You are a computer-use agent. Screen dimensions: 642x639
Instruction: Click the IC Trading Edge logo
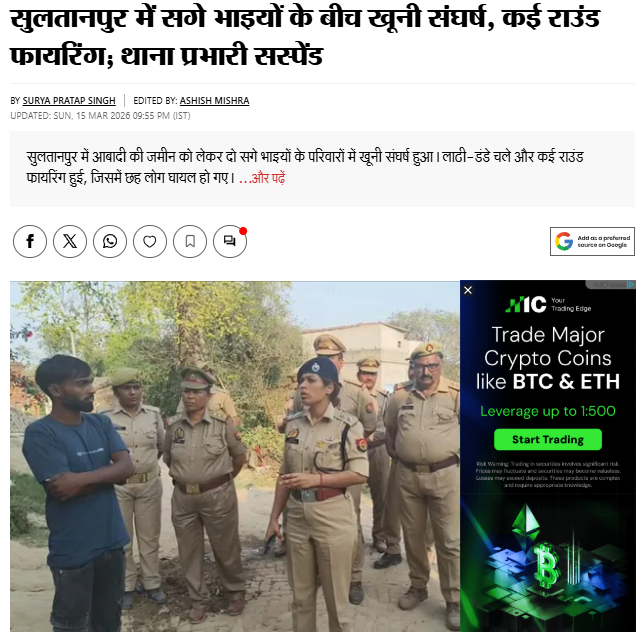pos(547,304)
